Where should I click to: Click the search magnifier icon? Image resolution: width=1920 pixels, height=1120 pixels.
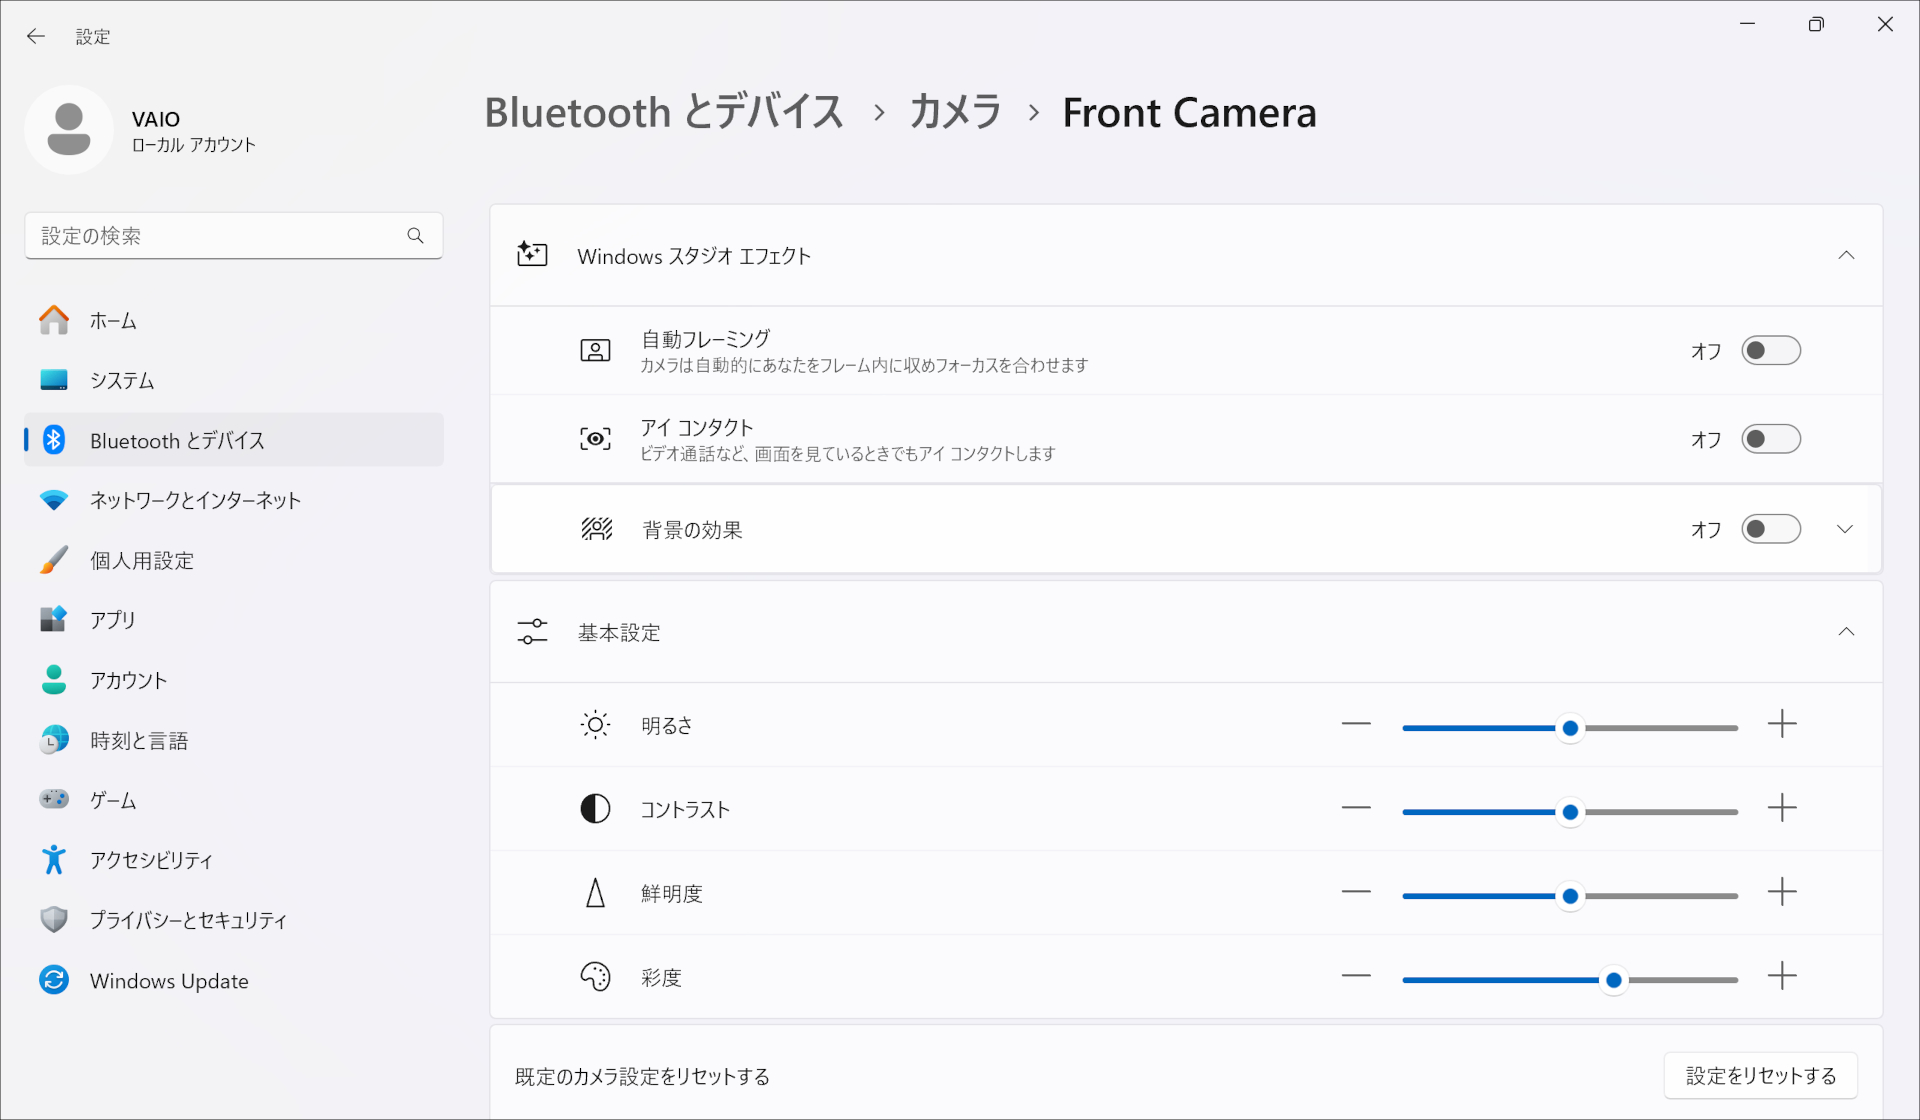tap(415, 236)
